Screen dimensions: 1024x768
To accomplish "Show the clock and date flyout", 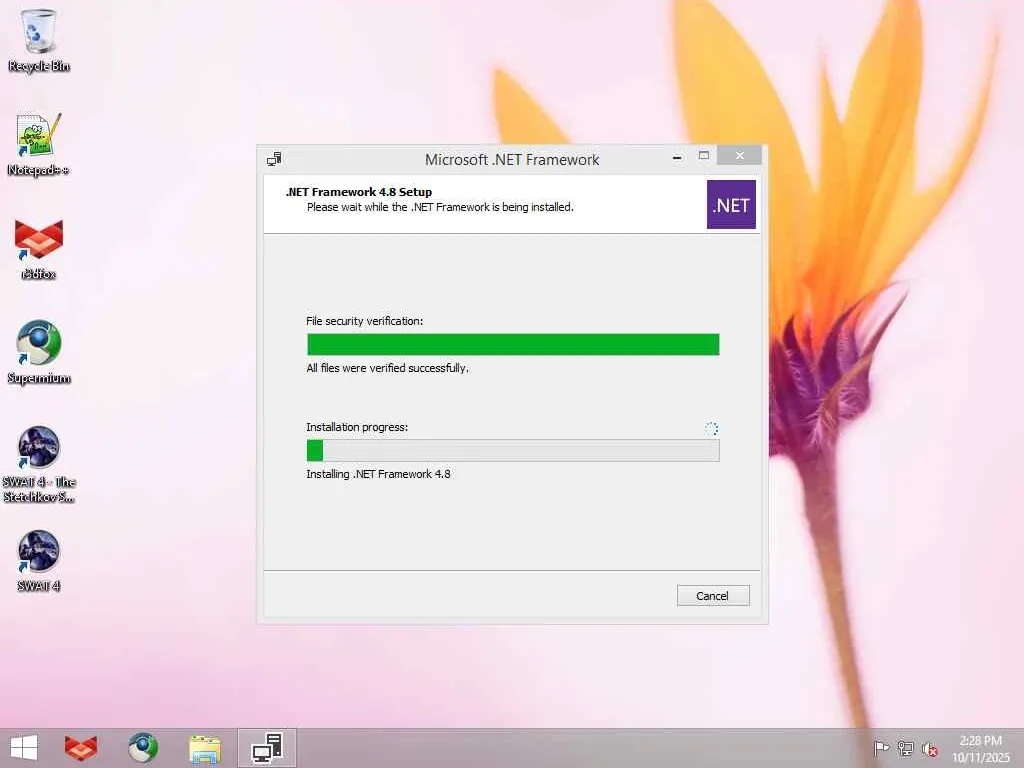I will click(981, 748).
